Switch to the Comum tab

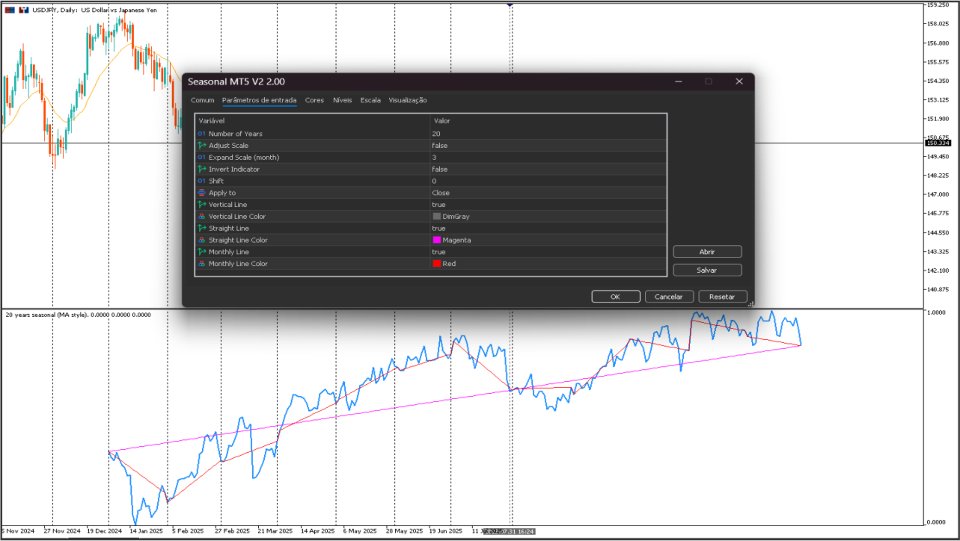(202, 100)
